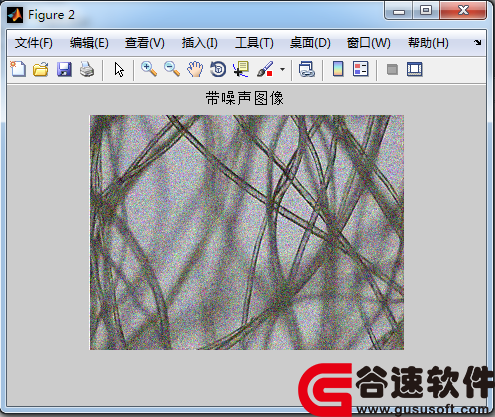Enable the Data Cursor tool
Image resolution: width=495 pixels, height=417 pixels.
(x=241, y=69)
